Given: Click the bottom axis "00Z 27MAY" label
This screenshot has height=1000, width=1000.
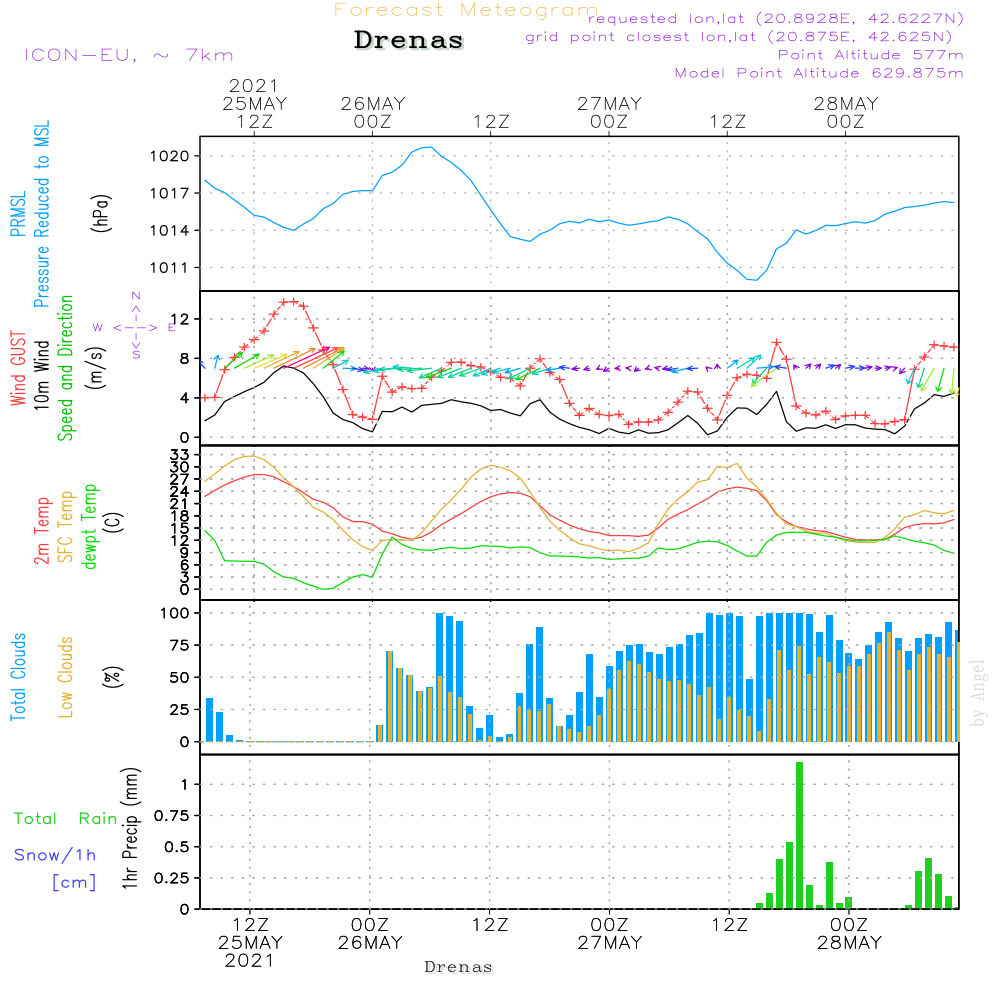Looking at the screenshot, I should (610, 934).
